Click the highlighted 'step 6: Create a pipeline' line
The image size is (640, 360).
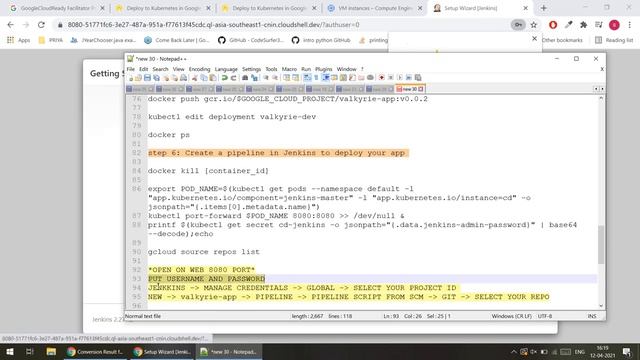point(278,153)
